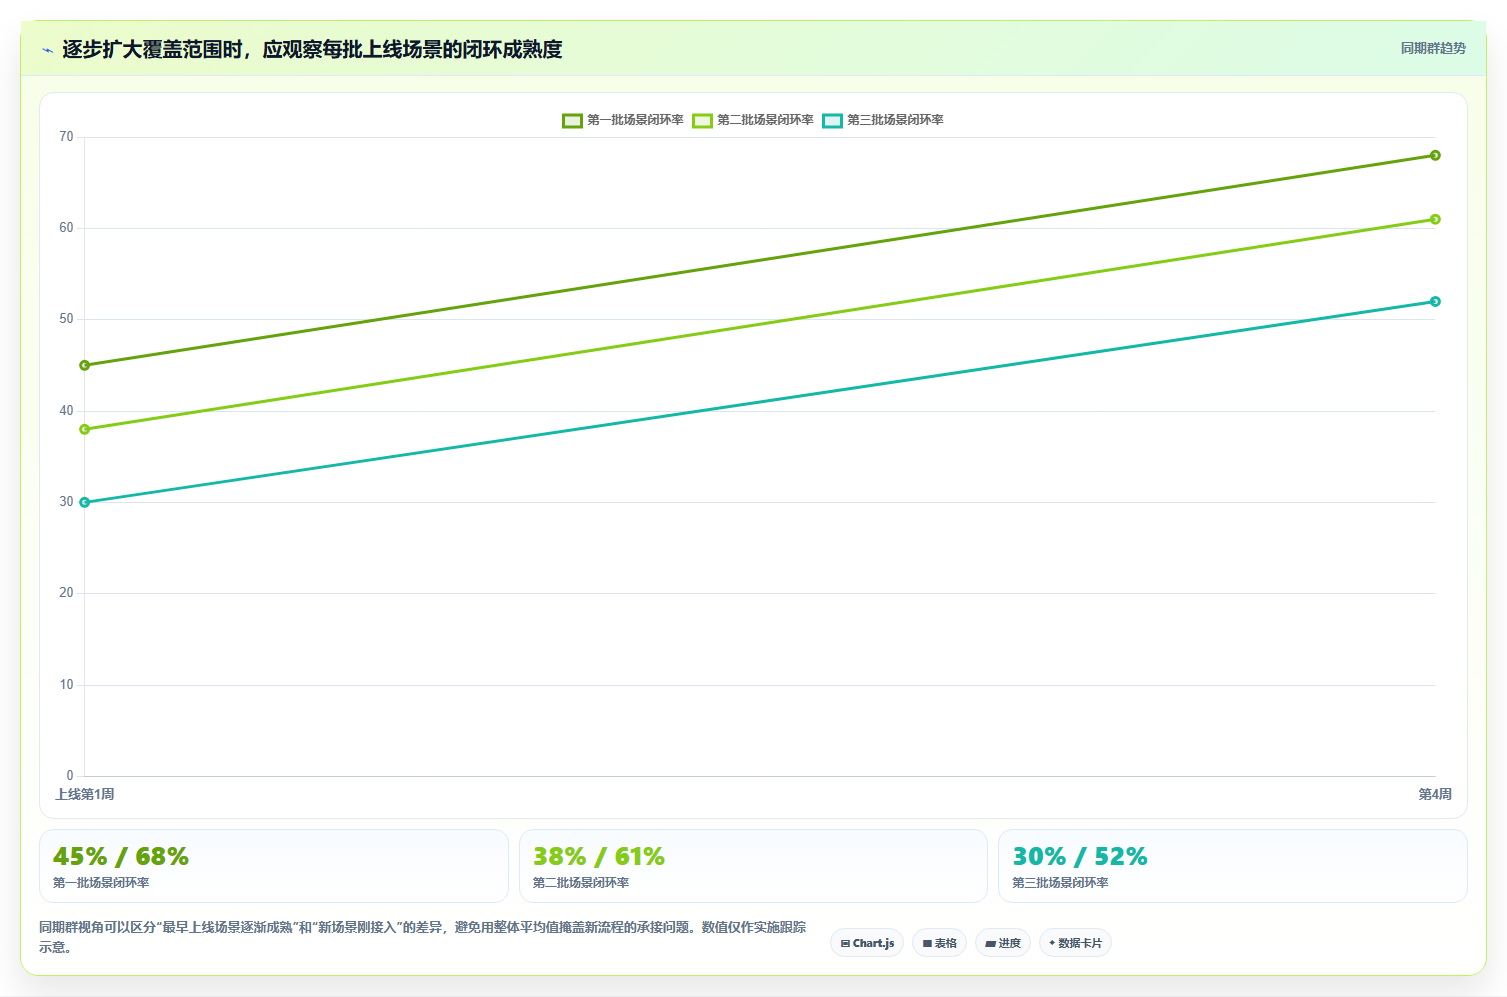
Task: Click the y-axis label 10
Action: 66,685
